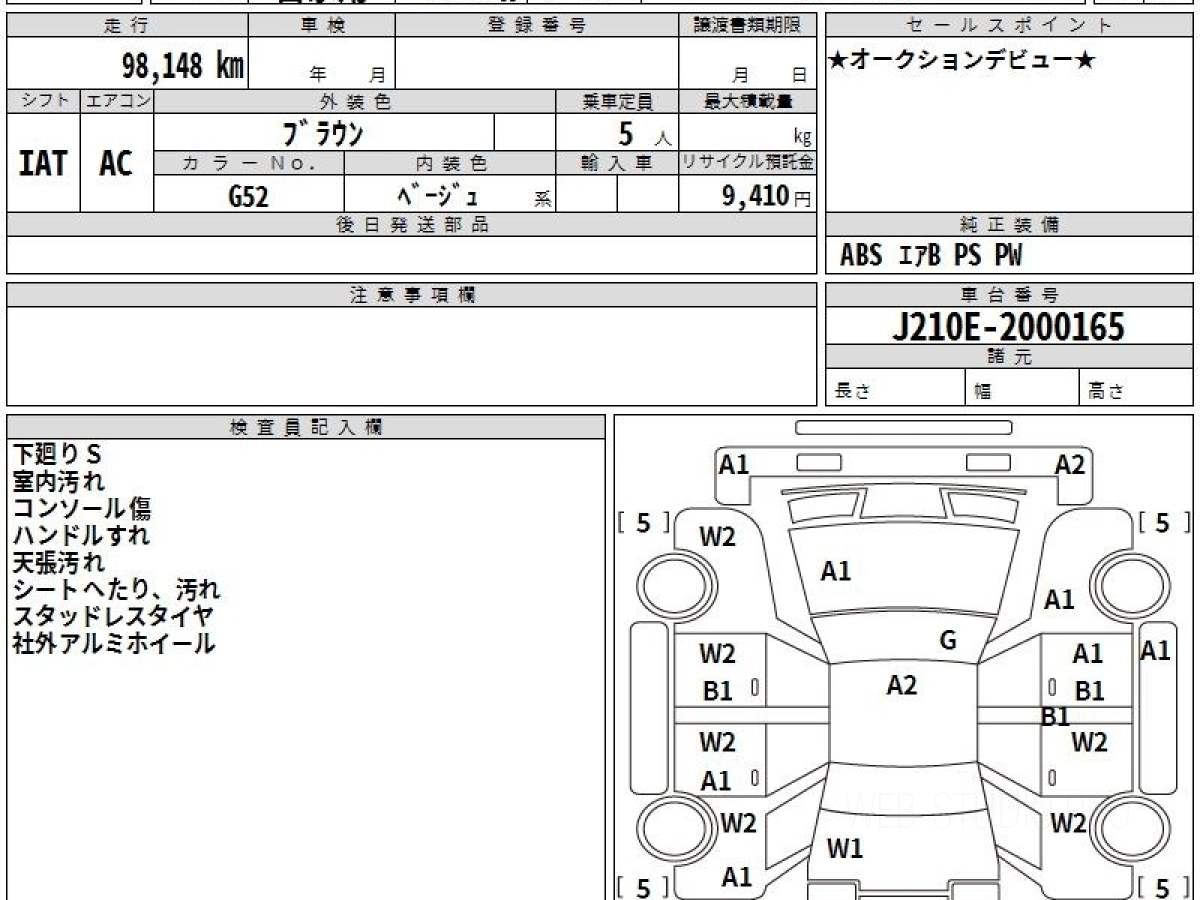Select the inspector note コンソール傷
The image size is (1200, 900).
tap(82, 508)
